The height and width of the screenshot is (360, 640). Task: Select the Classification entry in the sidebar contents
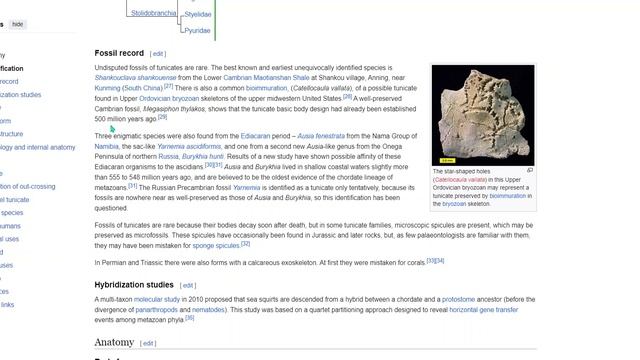(11, 69)
